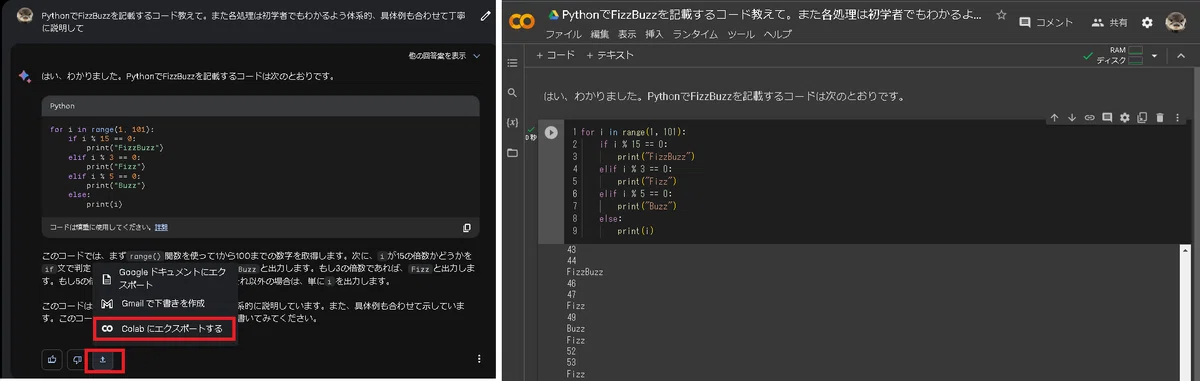Open the ツール menu
Image resolution: width=1200 pixels, height=381 pixels.
[x=742, y=34]
